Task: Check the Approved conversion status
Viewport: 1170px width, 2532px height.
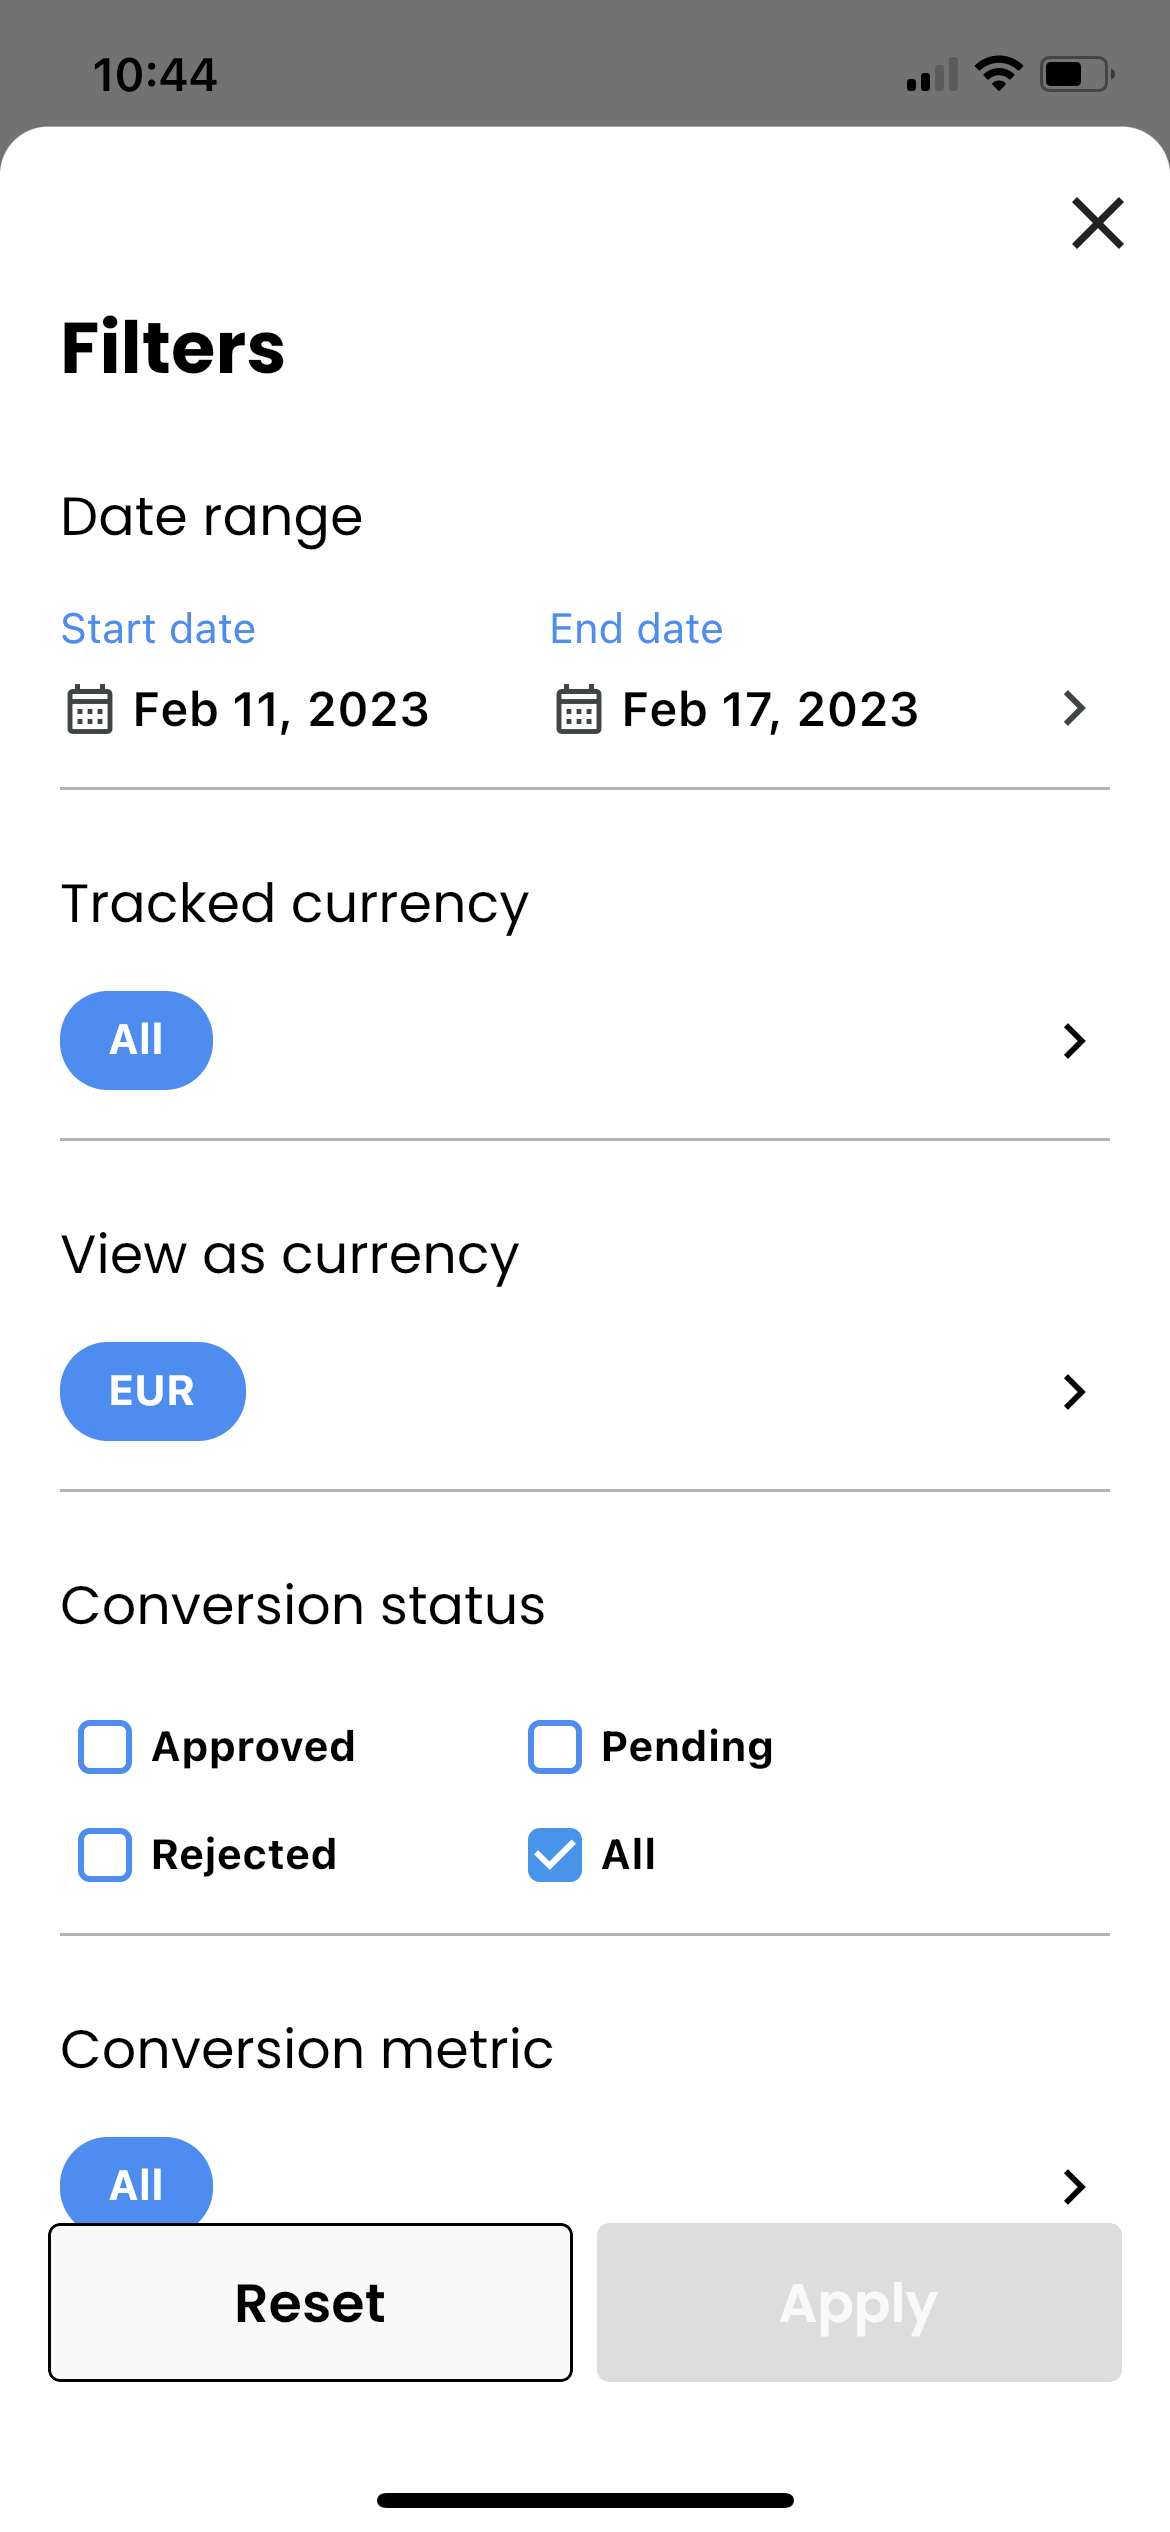Action: (x=105, y=1746)
